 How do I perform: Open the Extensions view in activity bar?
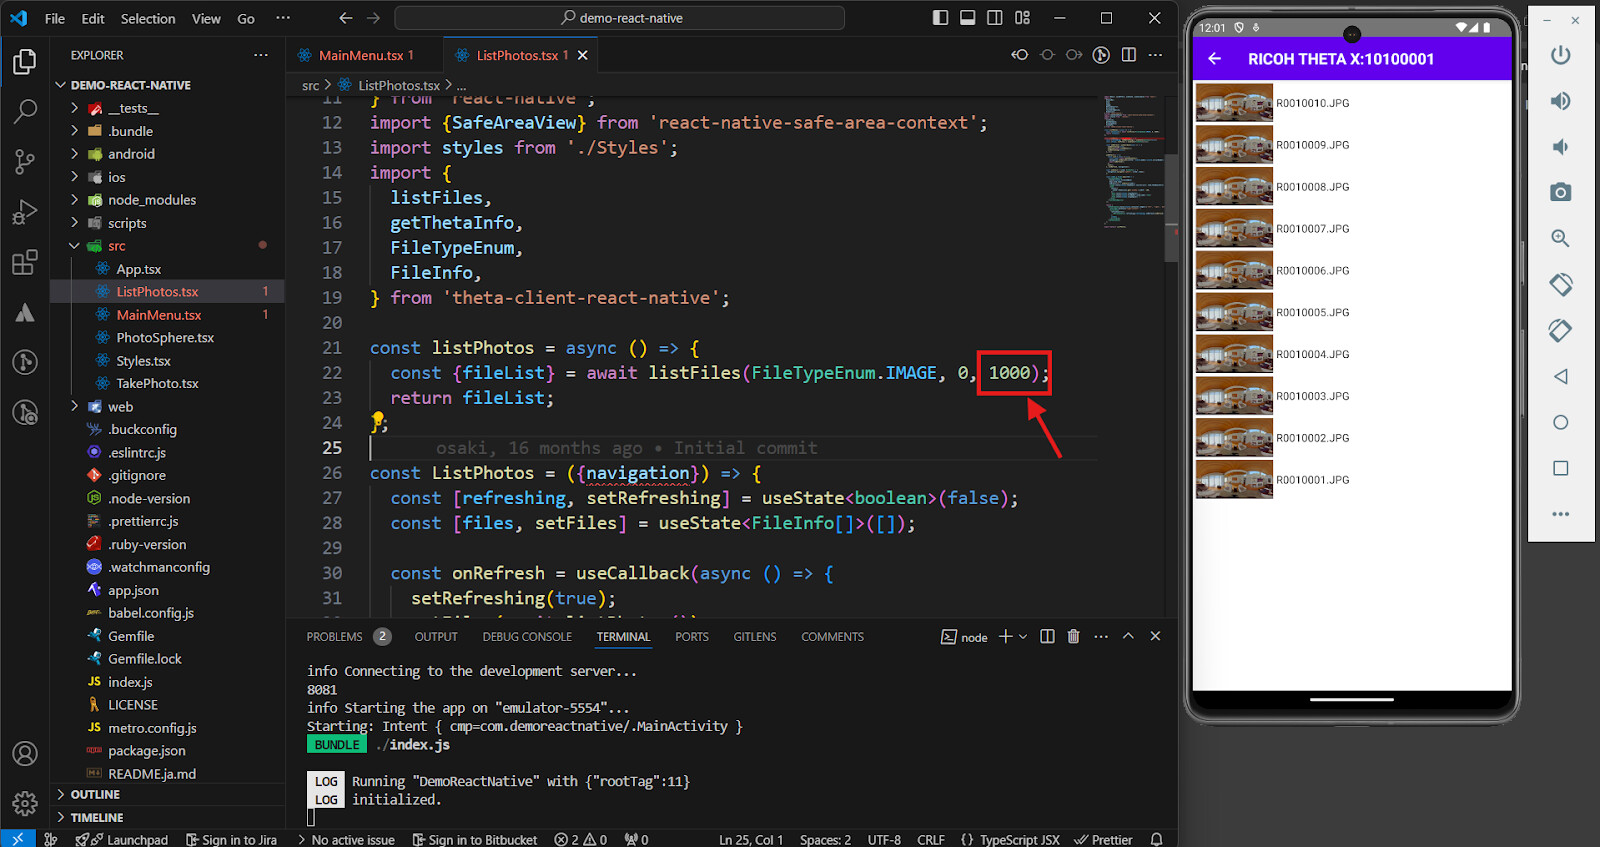25,263
